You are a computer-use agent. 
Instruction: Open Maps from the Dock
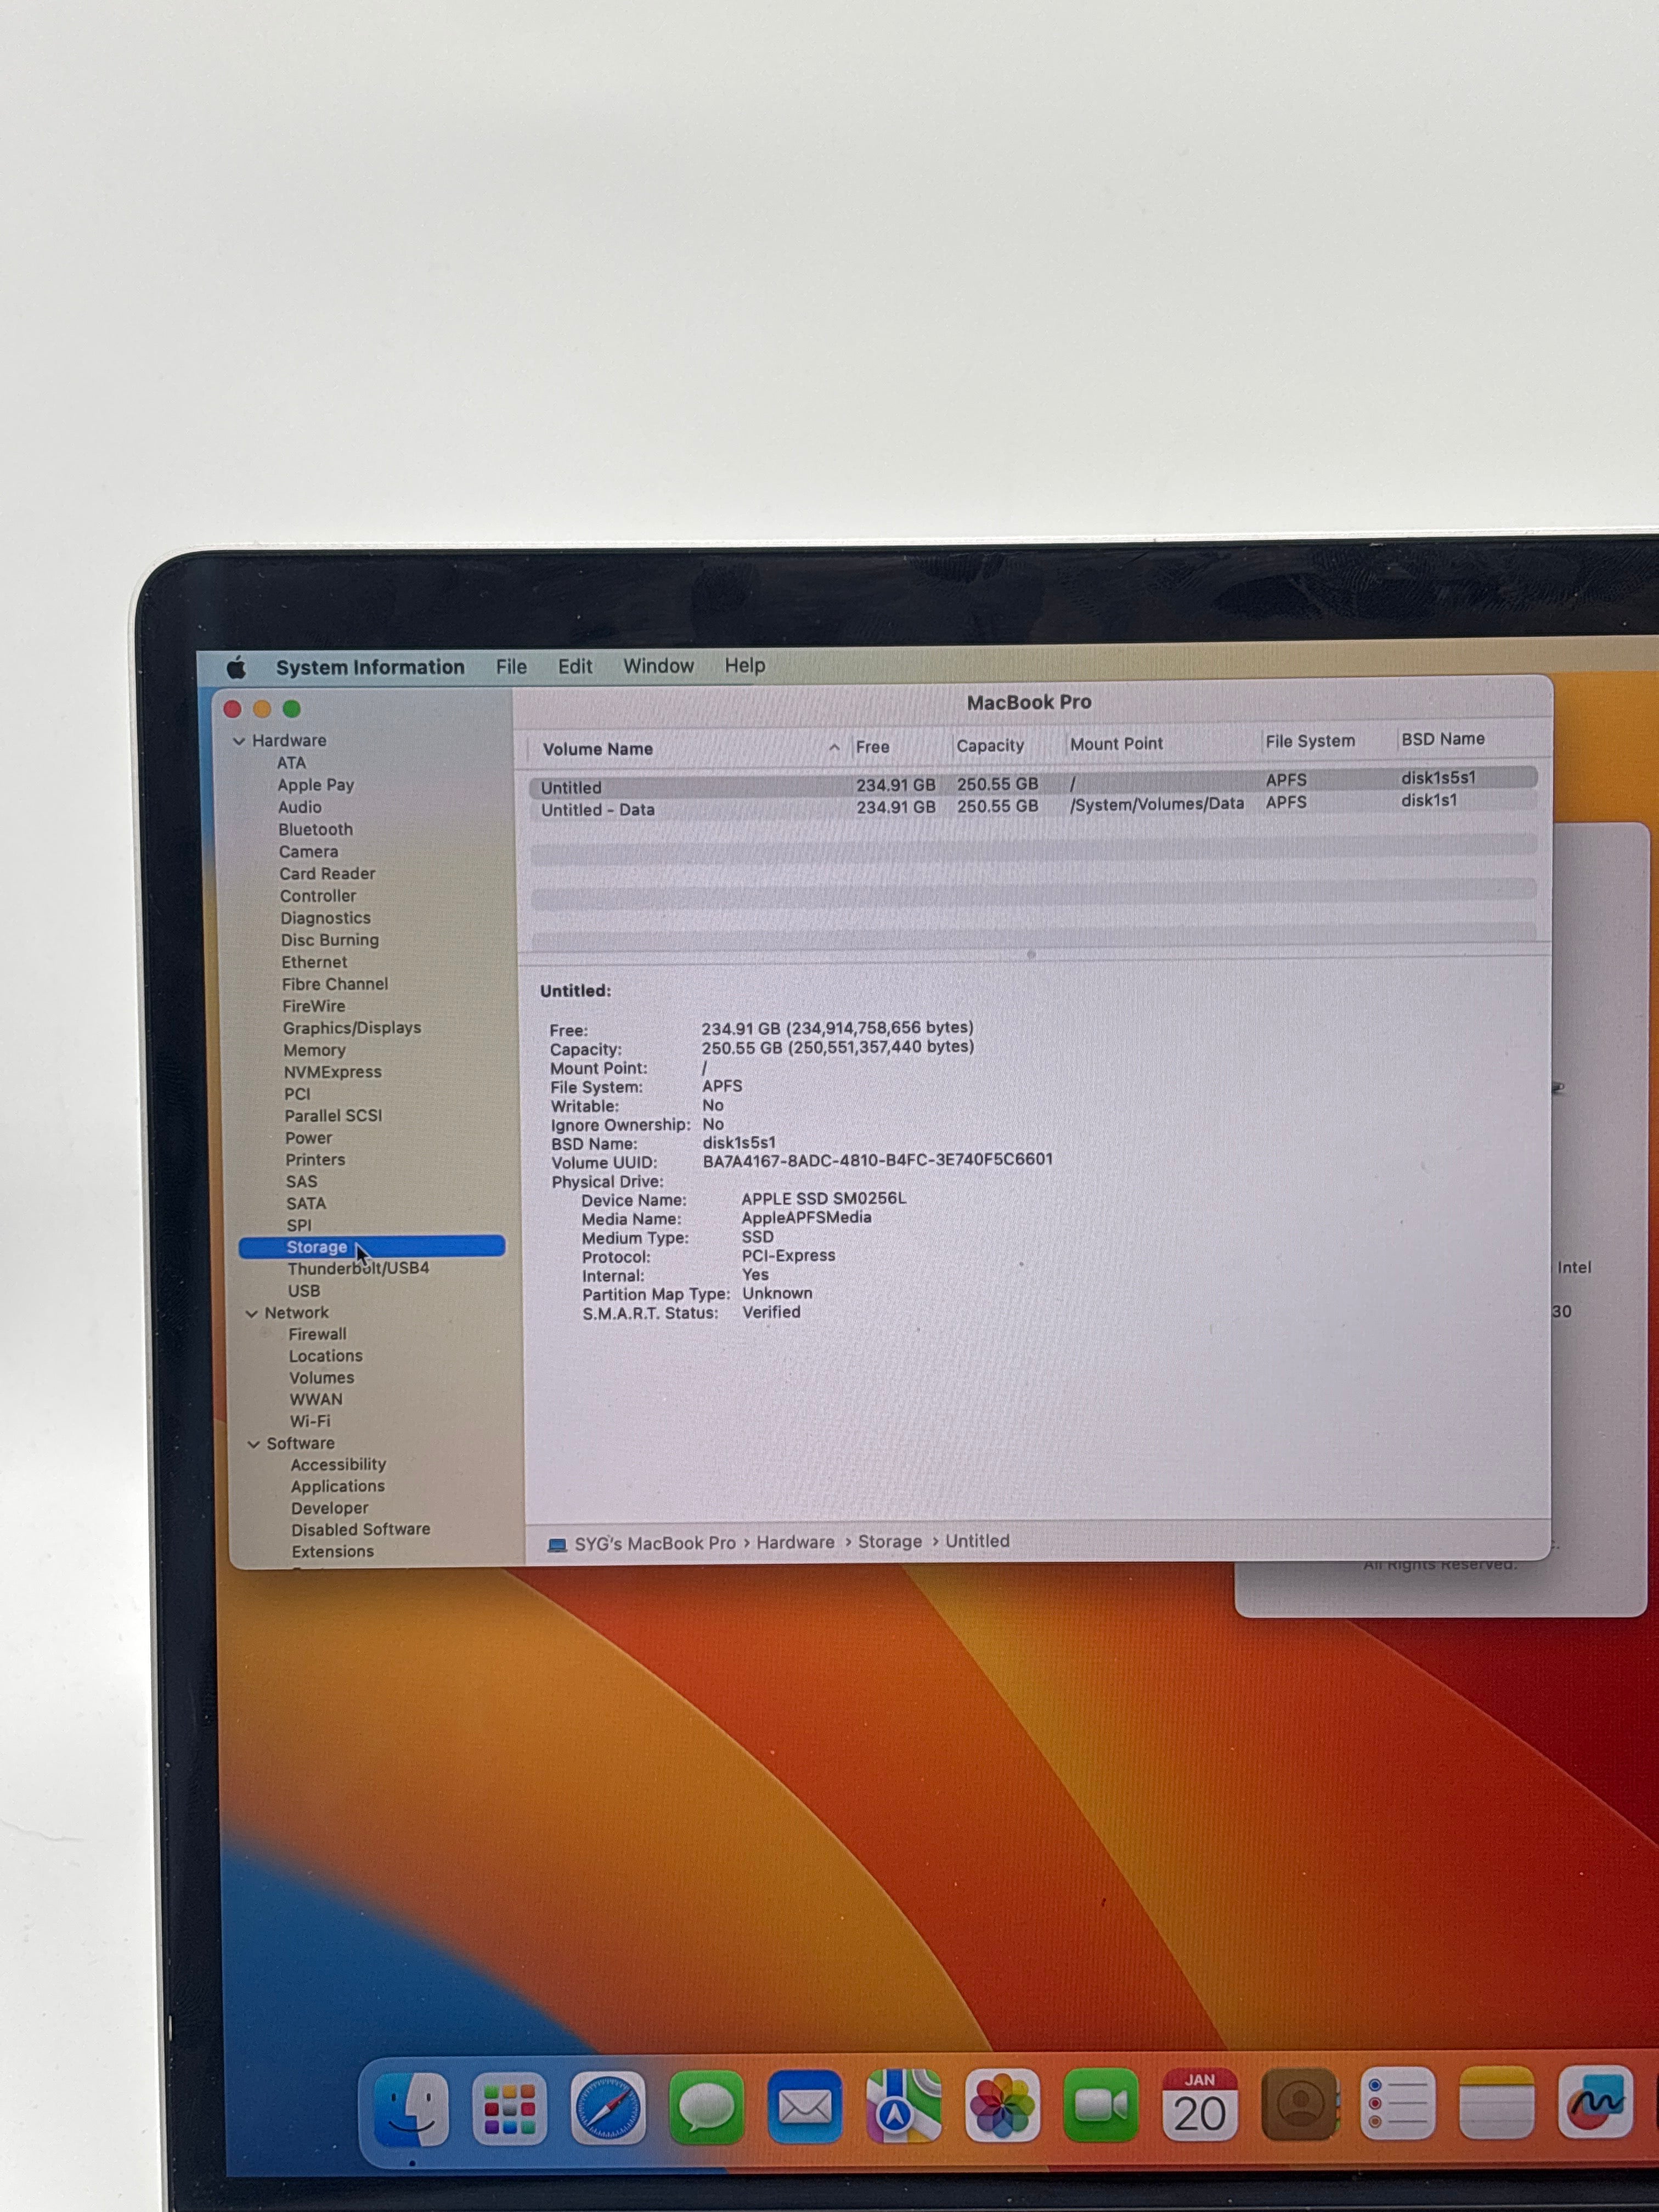point(903,2107)
